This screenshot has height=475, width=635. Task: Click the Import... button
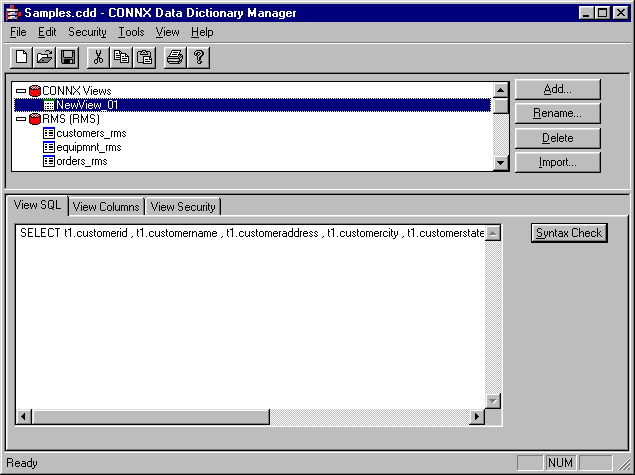click(x=558, y=162)
